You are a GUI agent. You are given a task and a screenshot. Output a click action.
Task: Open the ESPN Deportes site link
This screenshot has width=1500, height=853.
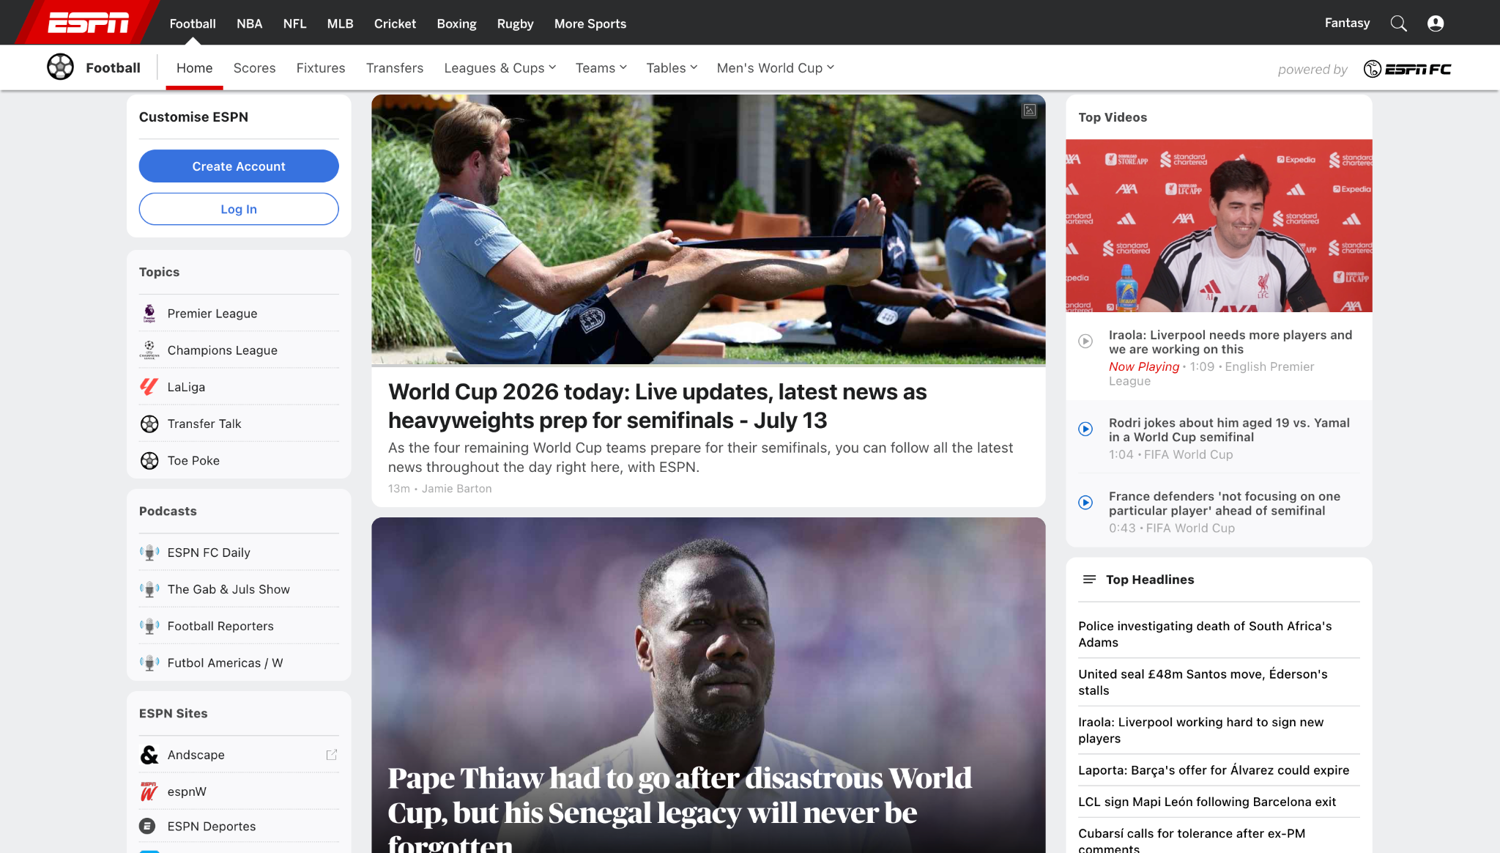pos(211,826)
